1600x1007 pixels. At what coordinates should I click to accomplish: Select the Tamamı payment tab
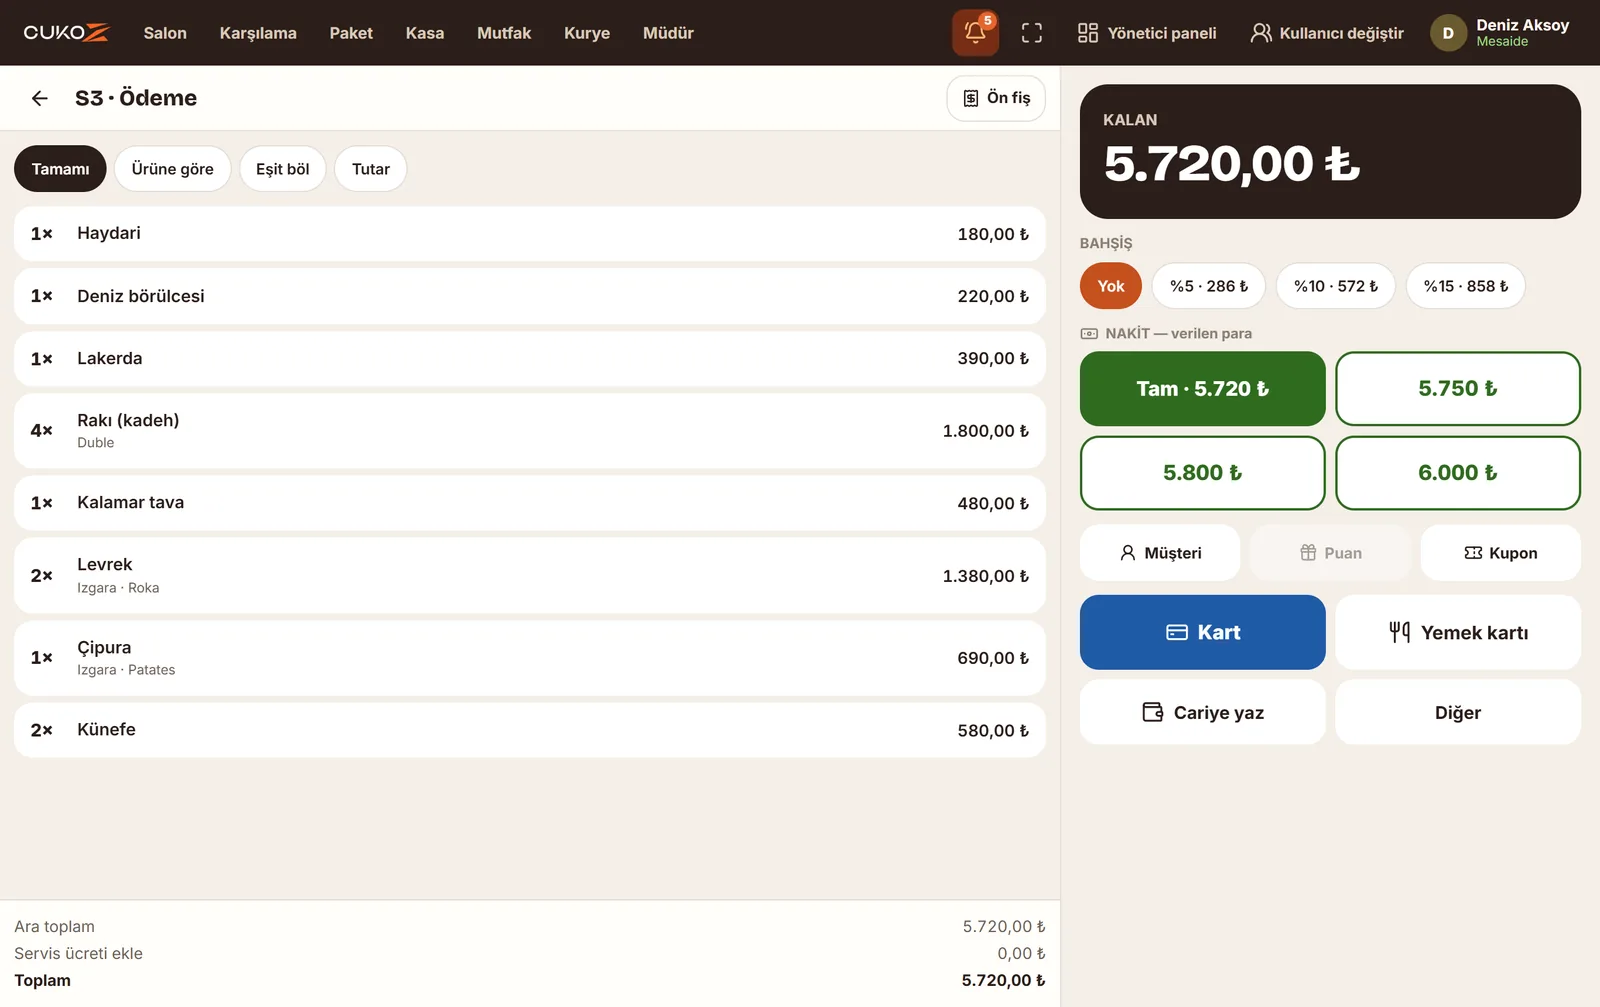click(60, 169)
